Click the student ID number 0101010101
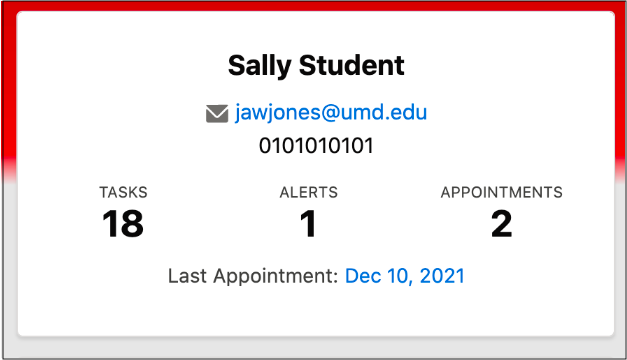Viewport: 627px width, 360px height. point(316,146)
